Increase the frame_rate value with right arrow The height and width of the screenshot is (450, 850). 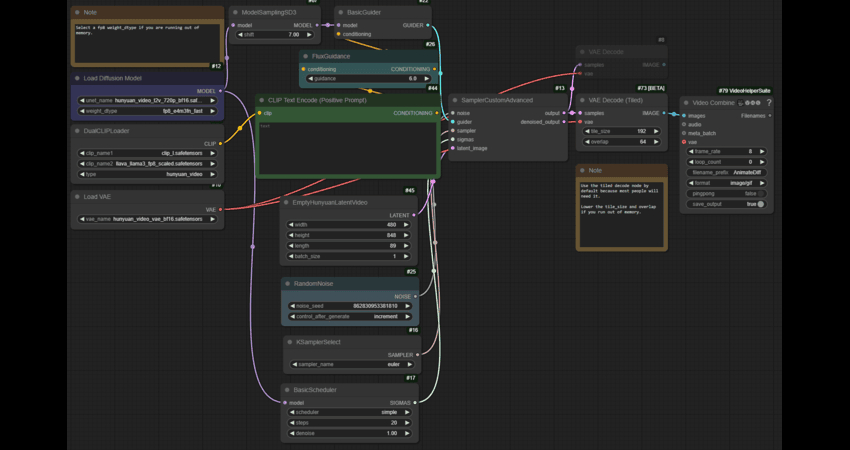tap(762, 152)
